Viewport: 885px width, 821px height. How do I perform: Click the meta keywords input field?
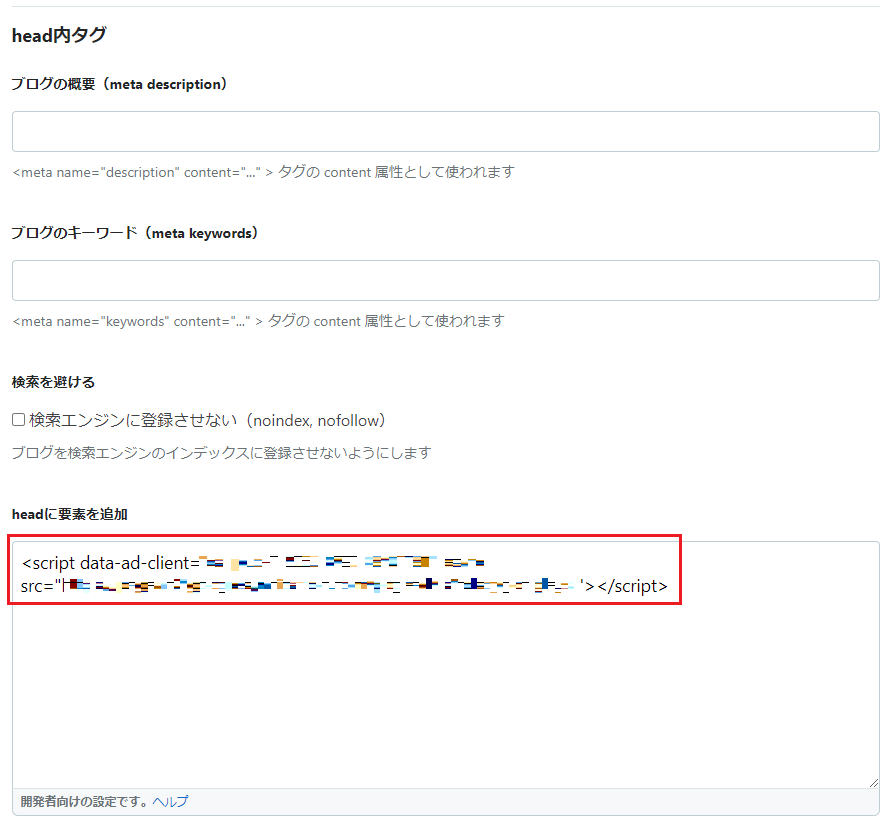click(444, 281)
